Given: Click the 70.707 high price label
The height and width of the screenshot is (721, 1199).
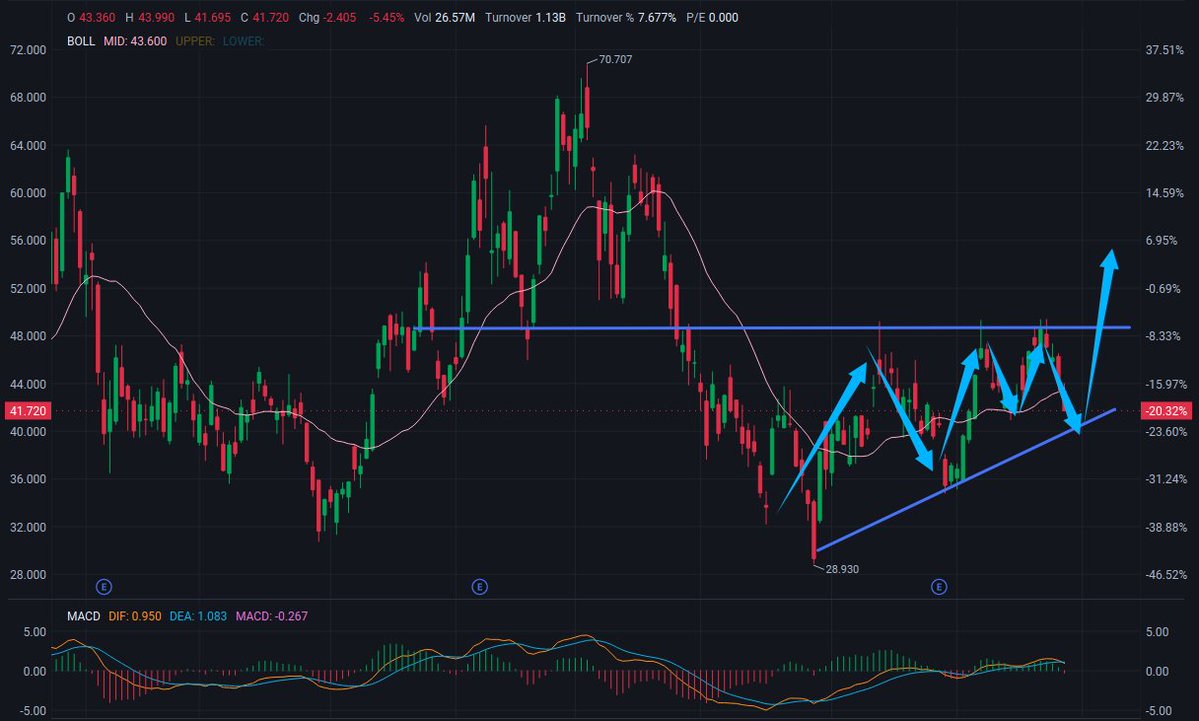Looking at the screenshot, I should coord(616,60).
